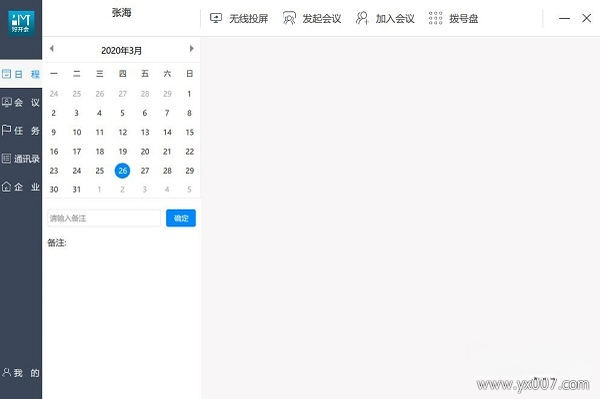The height and width of the screenshot is (399, 600).
Task: Click greyed date 24 of previous month
Action: tap(54, 94)
